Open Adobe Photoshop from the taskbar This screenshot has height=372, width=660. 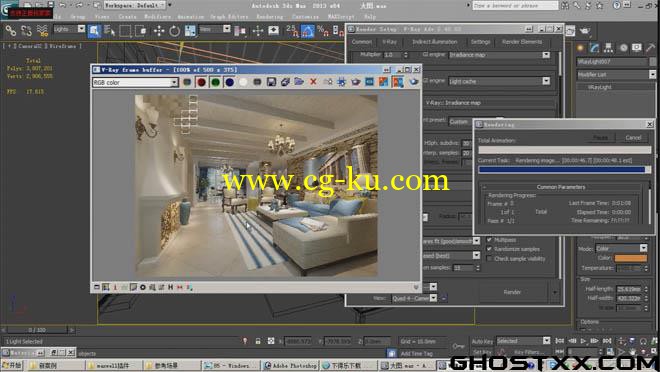tap(291, 365)
